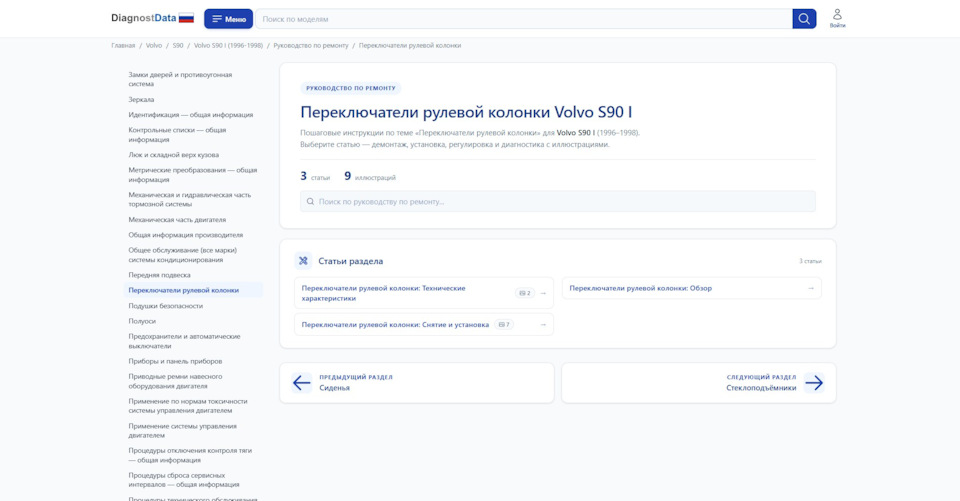Open Volvo S90 I (1996-1998) breadcrumb

point(228,45)
